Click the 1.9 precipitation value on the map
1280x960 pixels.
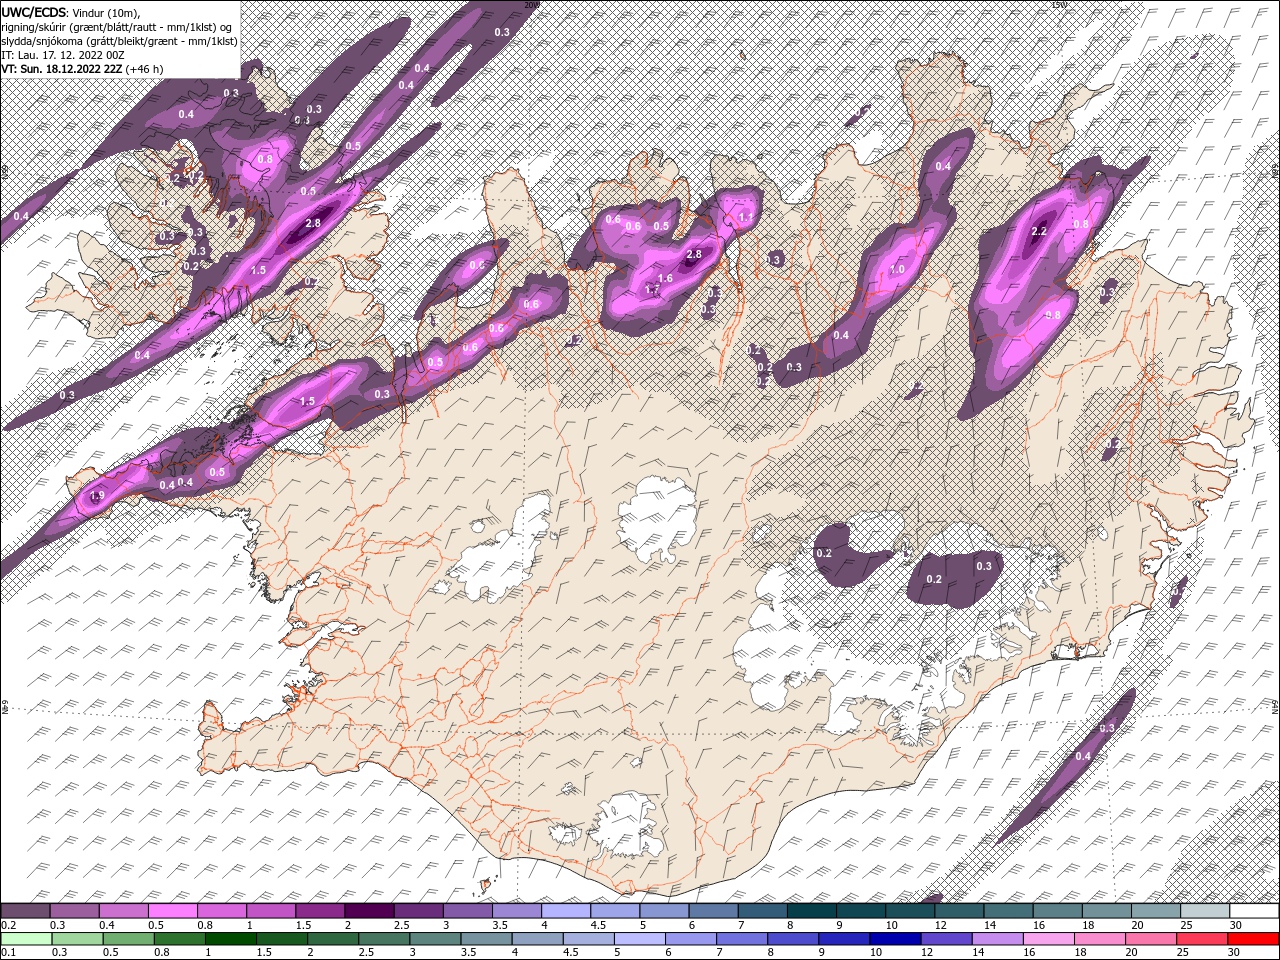(97, 496)
